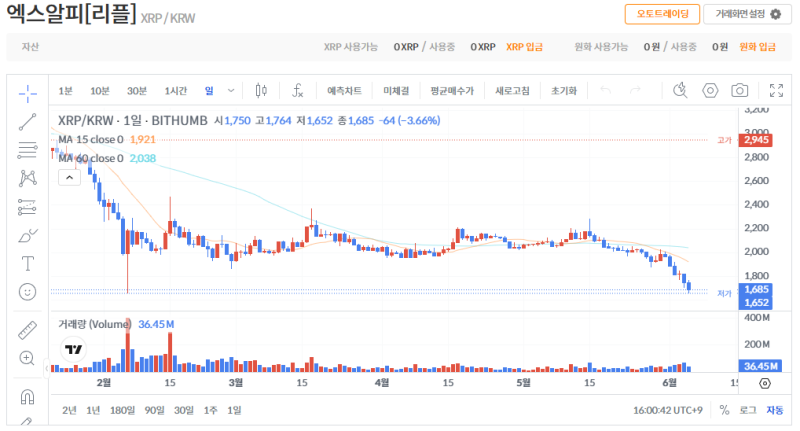
Task: Select the crosshair cursor tool
Action: click(28, 93)
